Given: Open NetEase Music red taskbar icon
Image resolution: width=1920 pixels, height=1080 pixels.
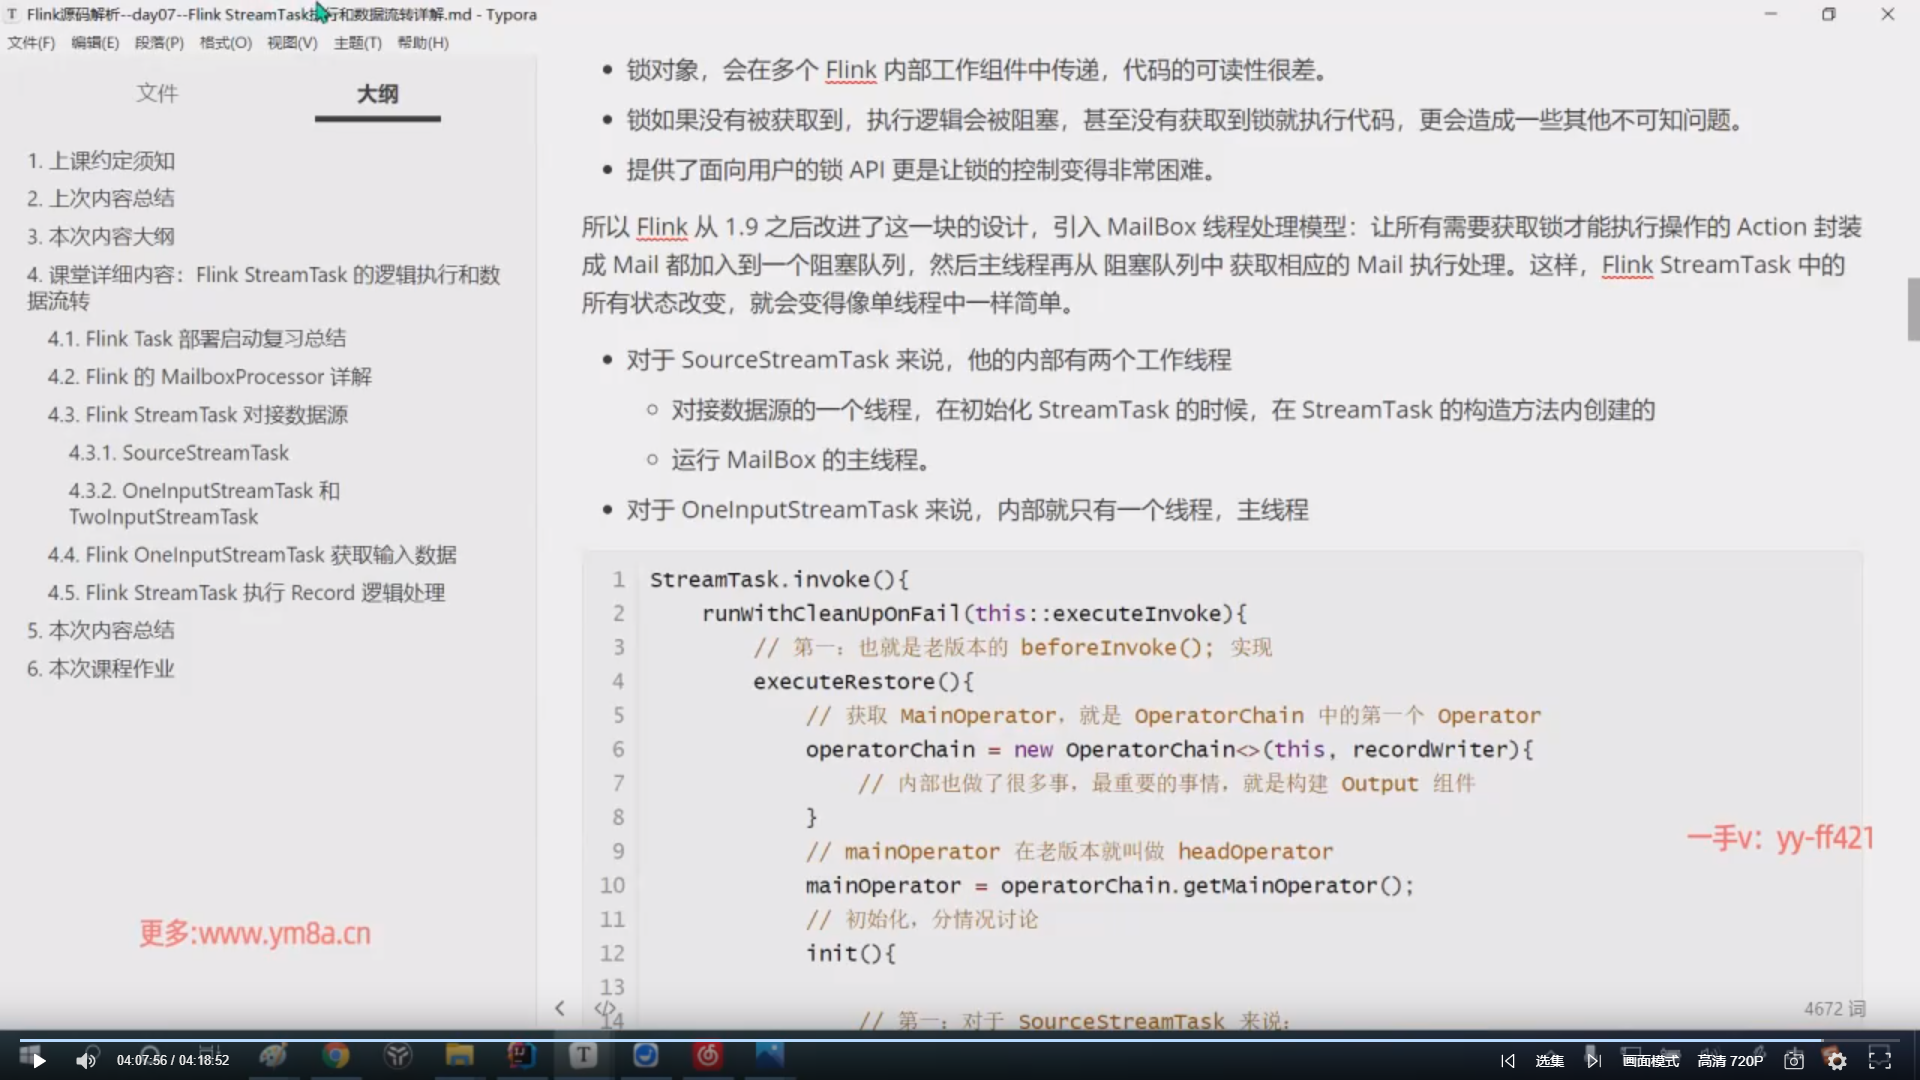Looking at the screenshot, I should point(707,1056).
